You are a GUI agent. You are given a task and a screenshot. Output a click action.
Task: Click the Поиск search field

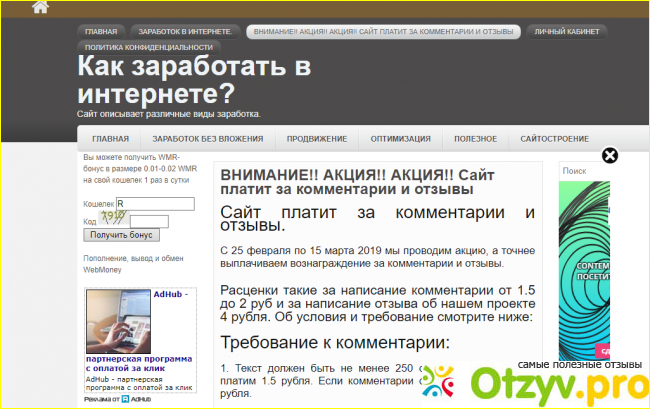tap(585, 171)
